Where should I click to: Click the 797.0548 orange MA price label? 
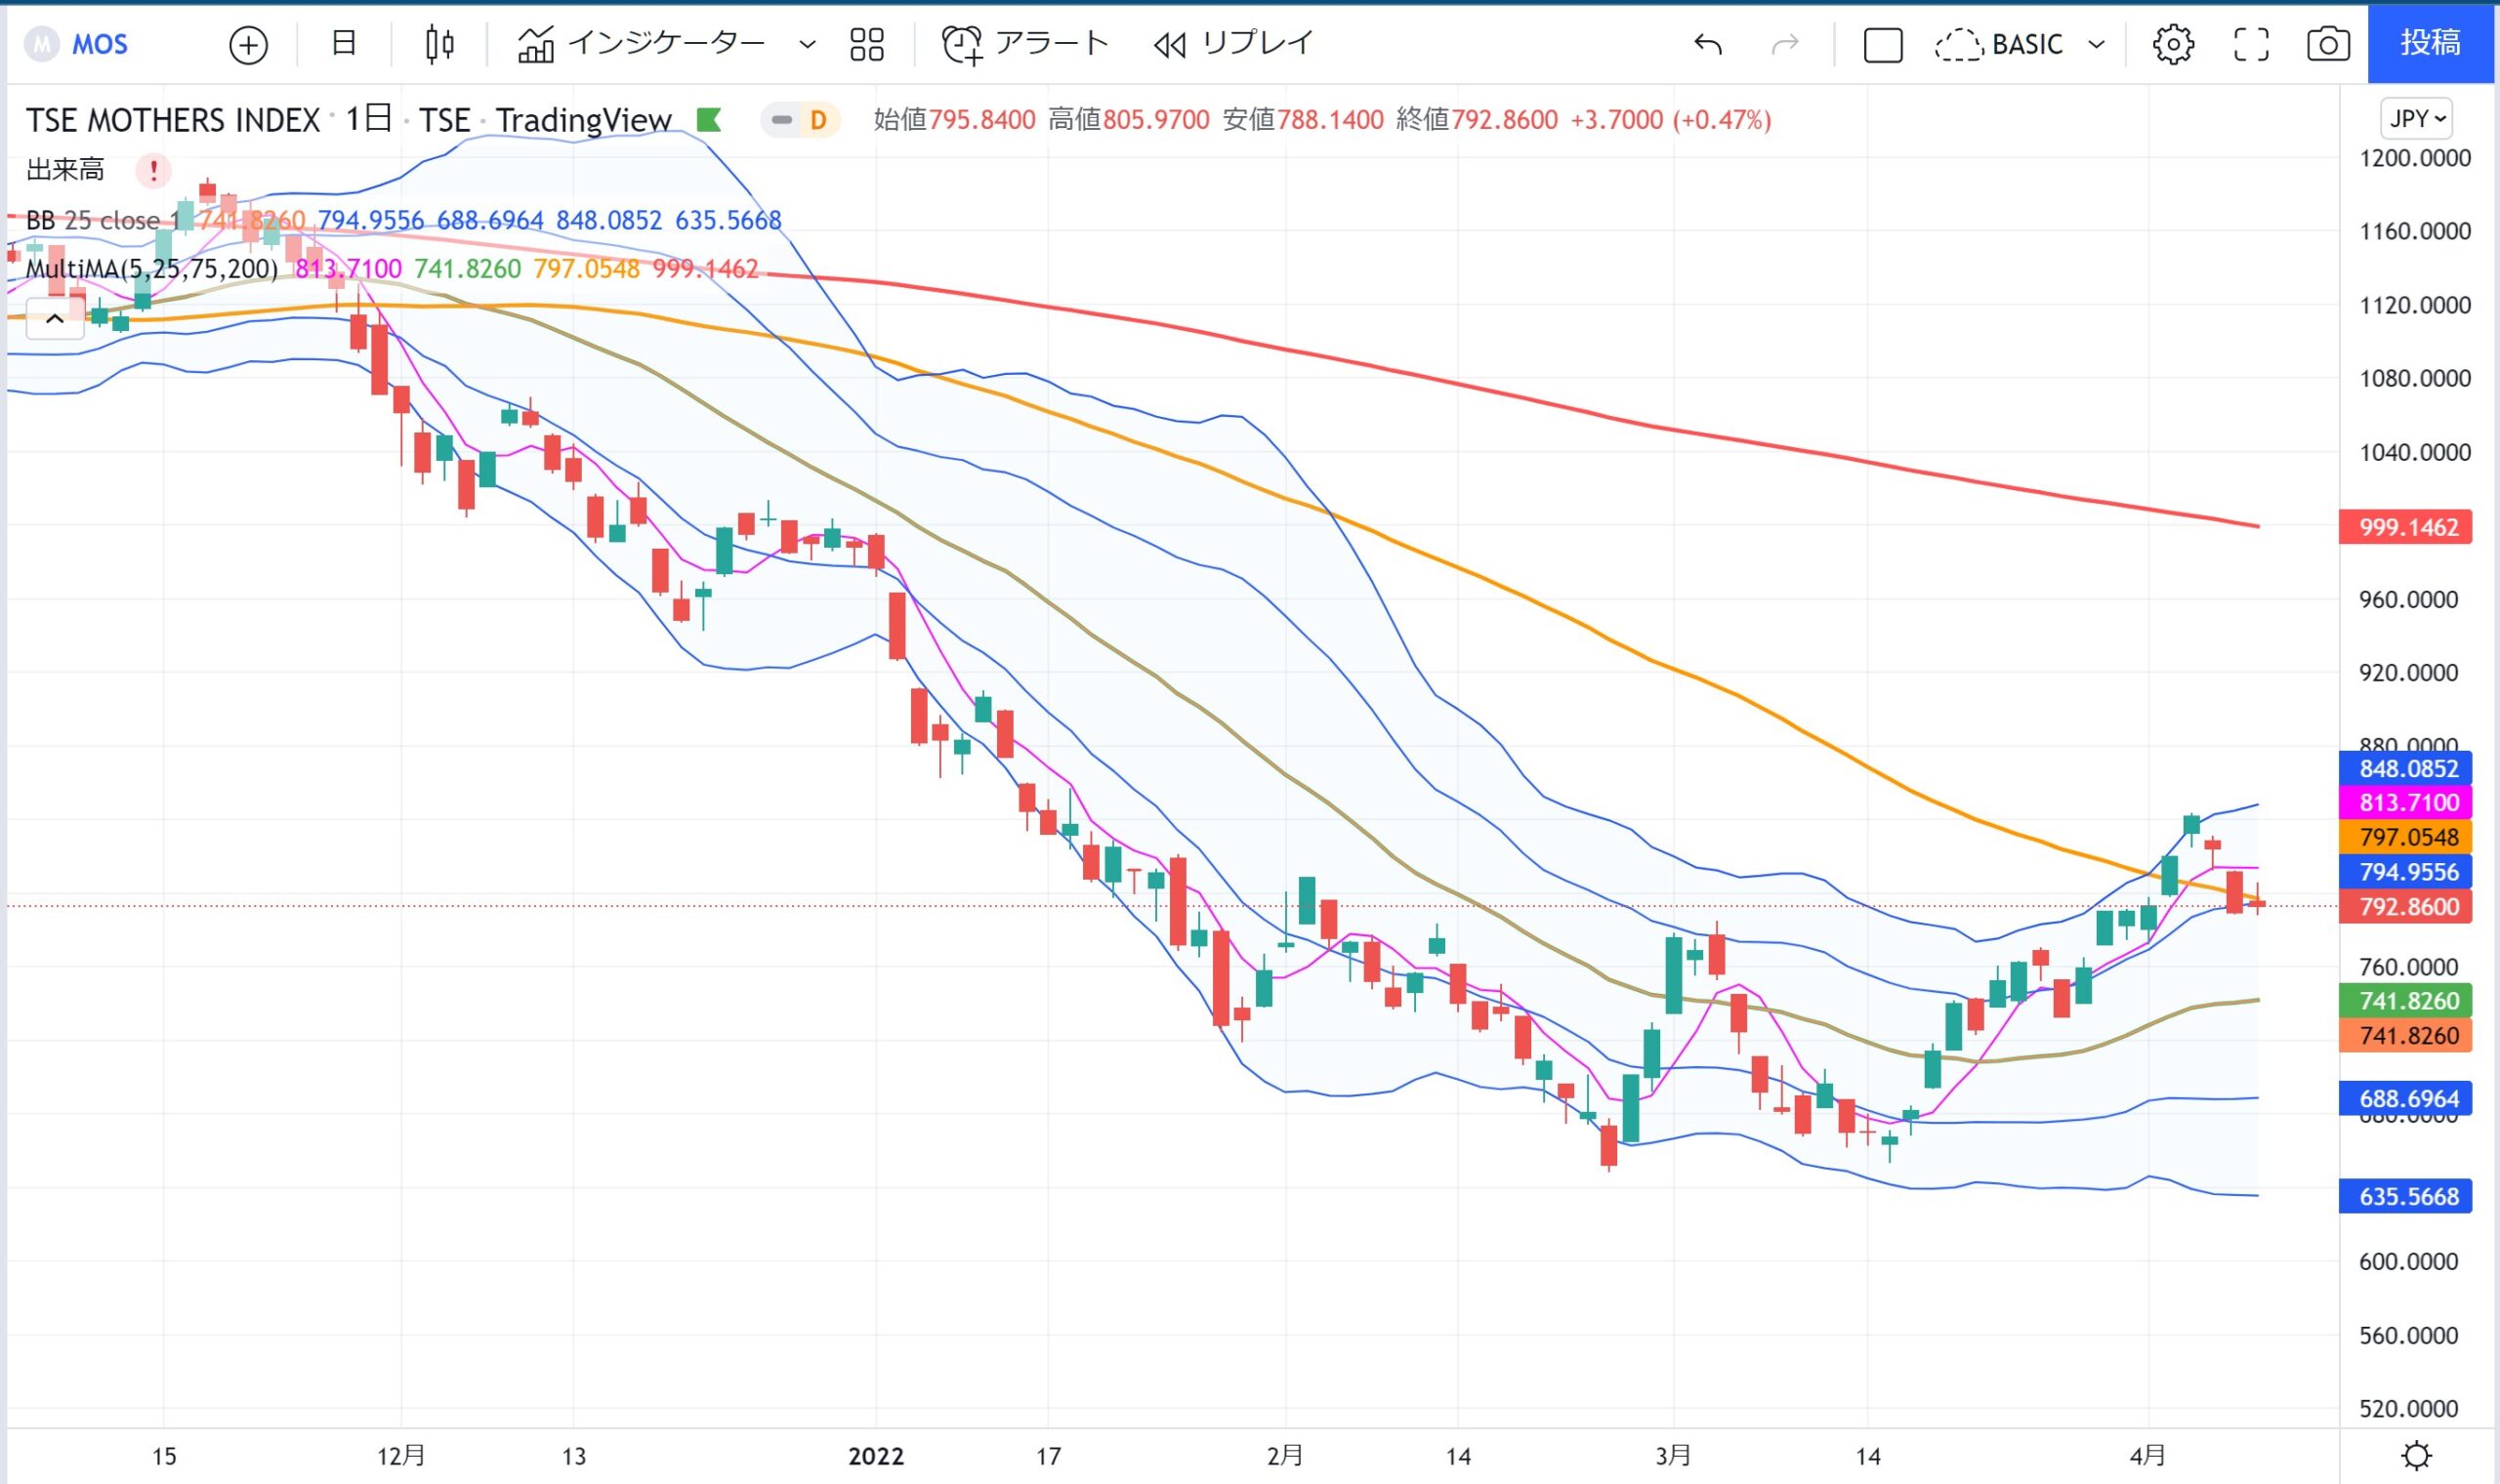(x=2405, y=837)
